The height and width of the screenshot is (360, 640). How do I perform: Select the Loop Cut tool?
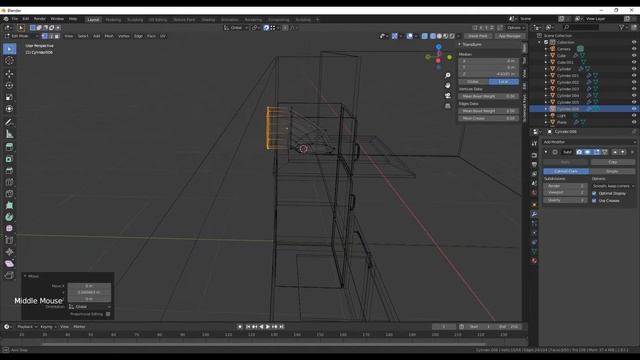point(9,182)
